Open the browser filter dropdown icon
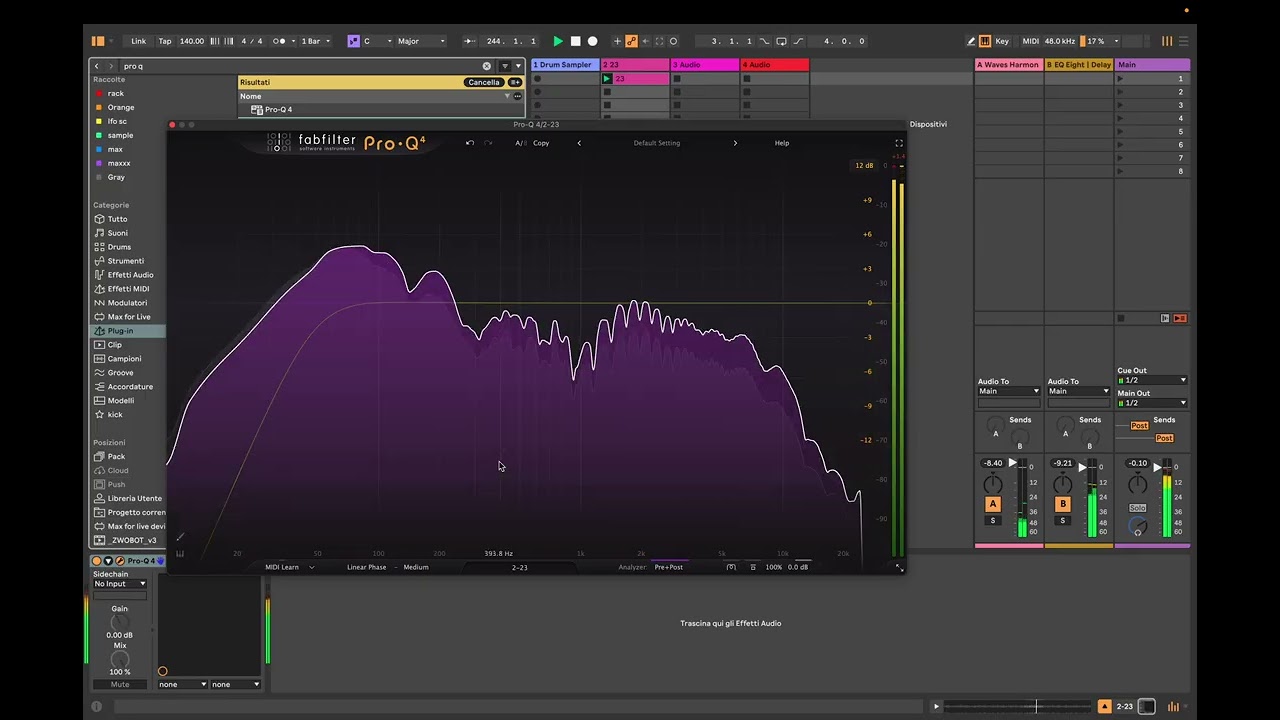Viewport: 1280px width, 720px height. pos(505,66)
